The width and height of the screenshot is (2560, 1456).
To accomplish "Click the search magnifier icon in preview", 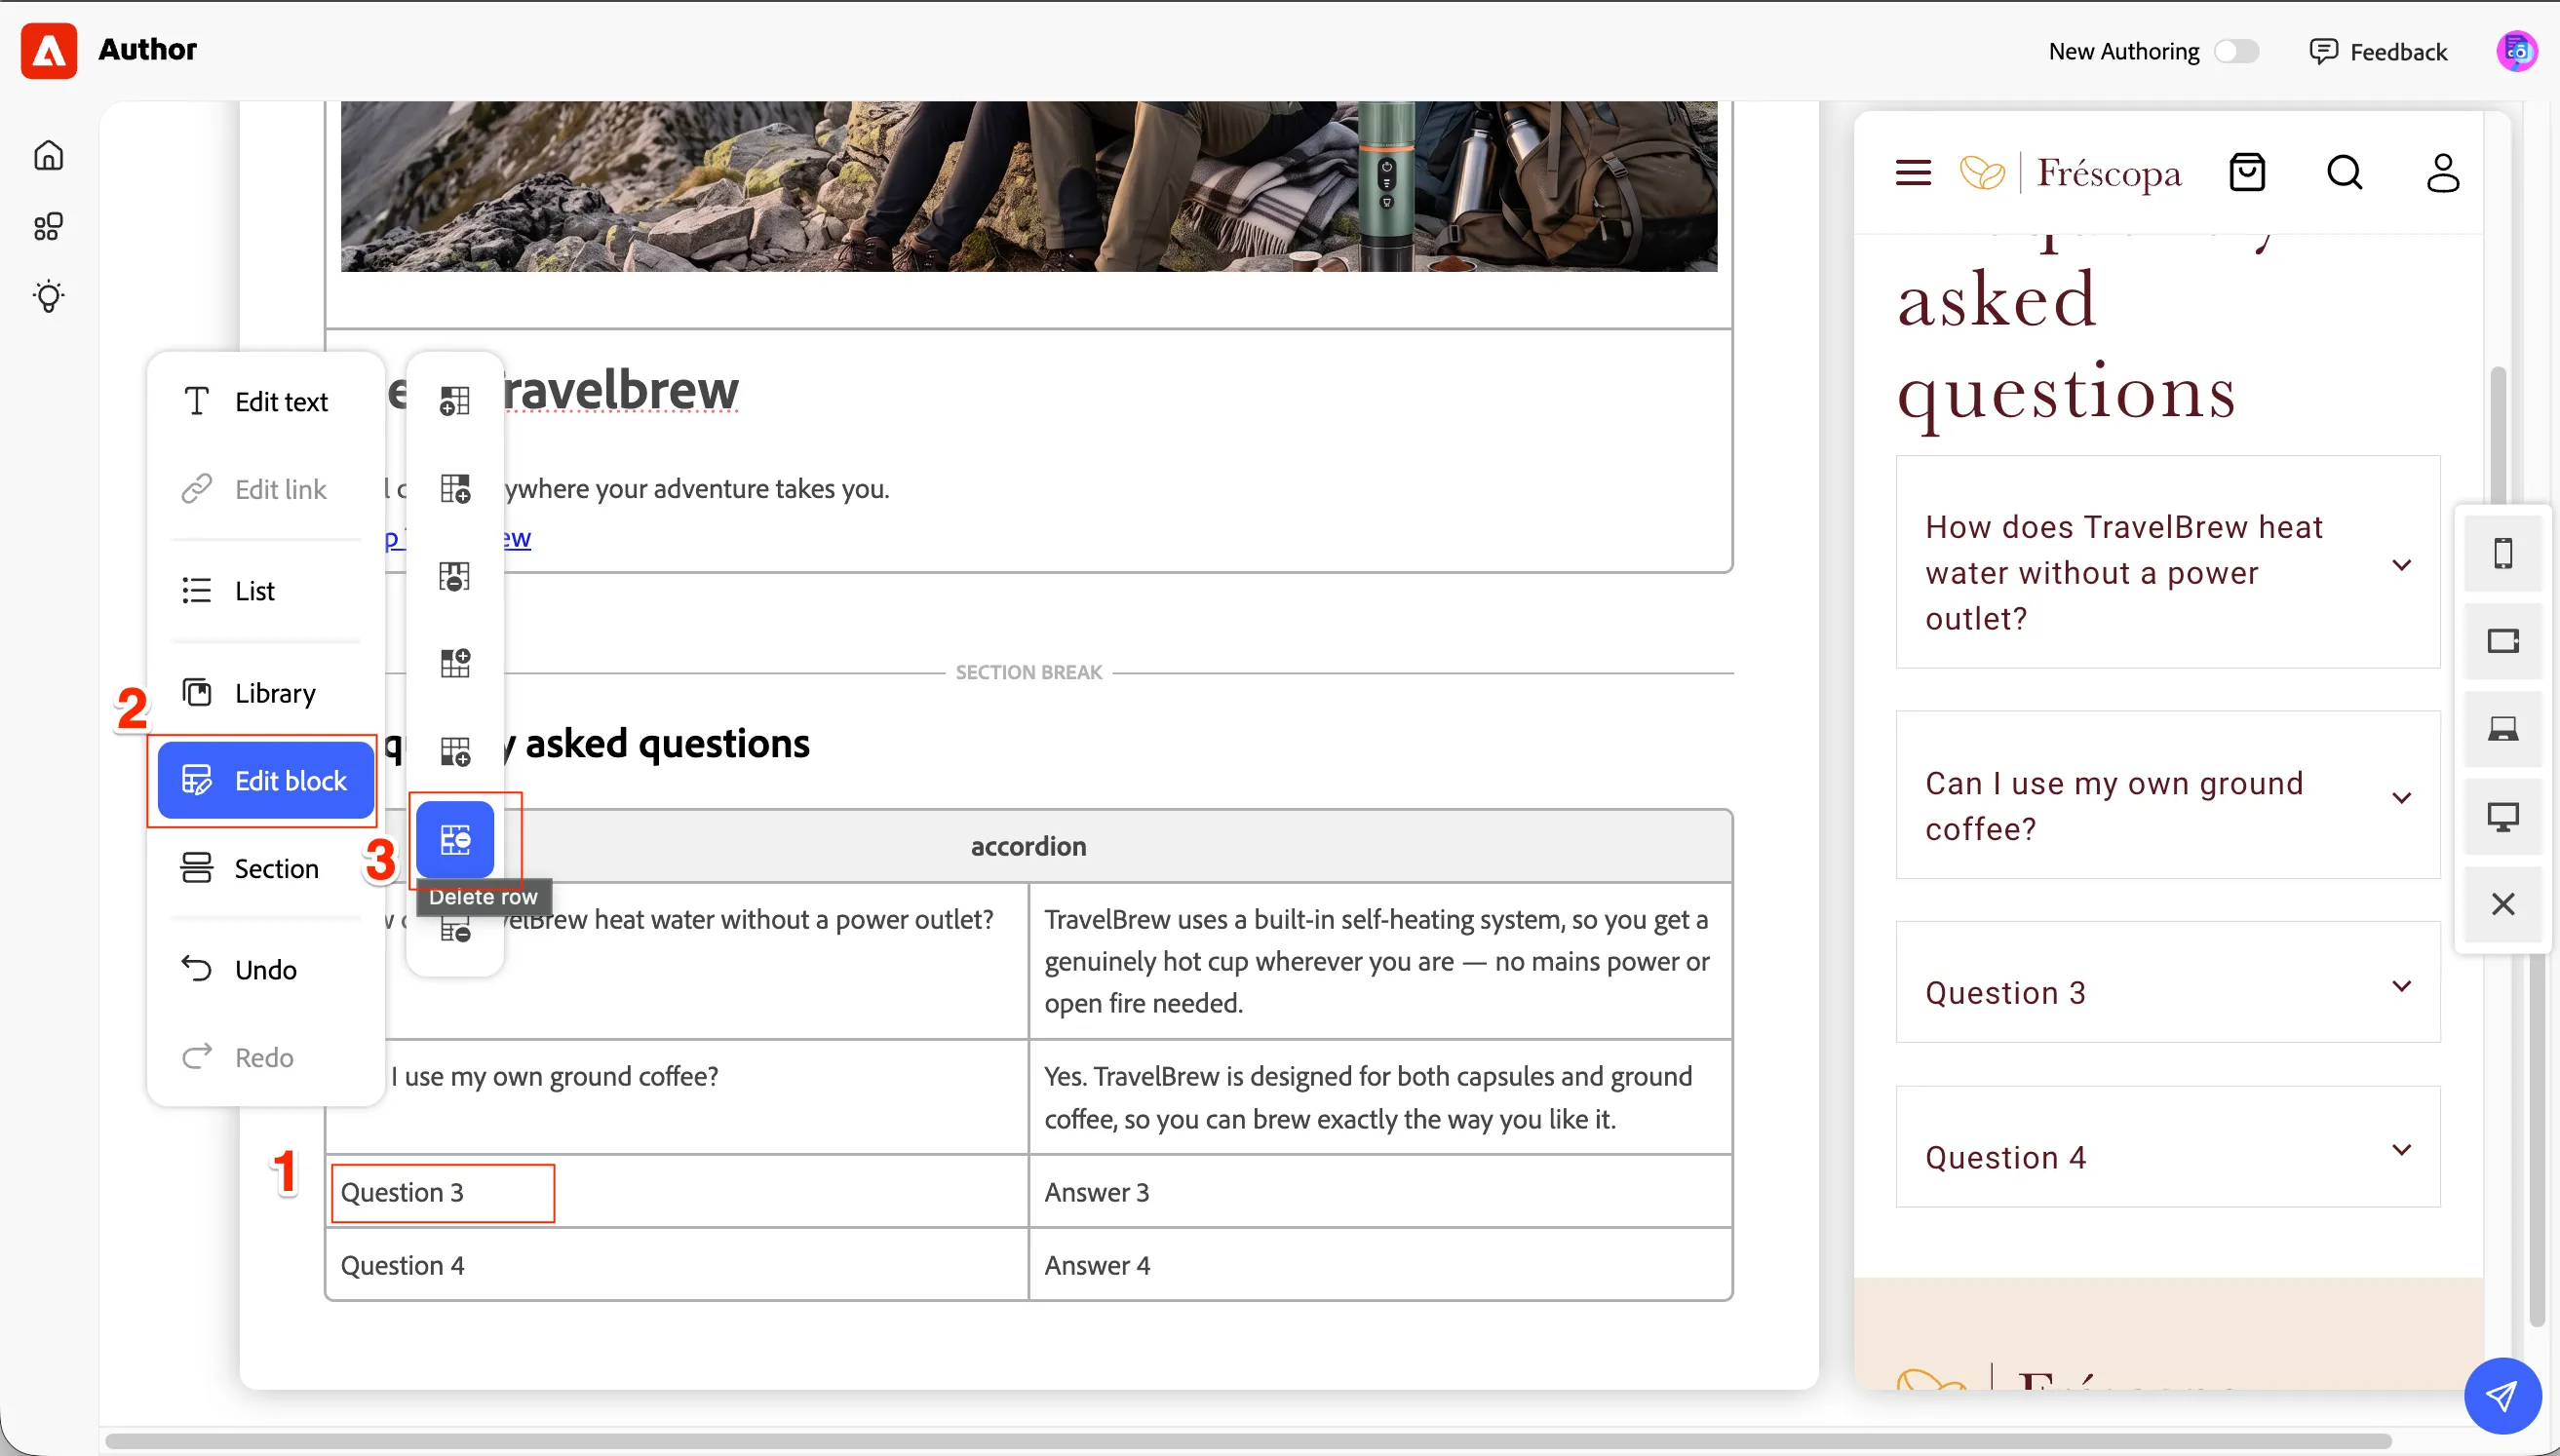I will click(x=2345, y=173).
